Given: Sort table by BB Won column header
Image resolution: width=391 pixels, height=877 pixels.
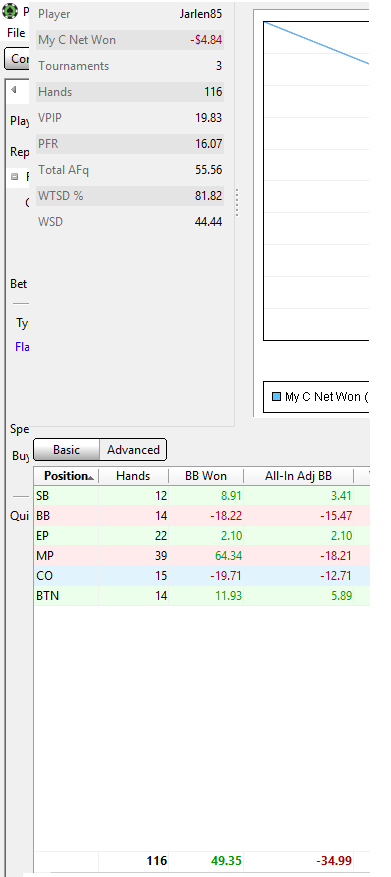Looking at the screenshot, I should [x=206, y=476].
